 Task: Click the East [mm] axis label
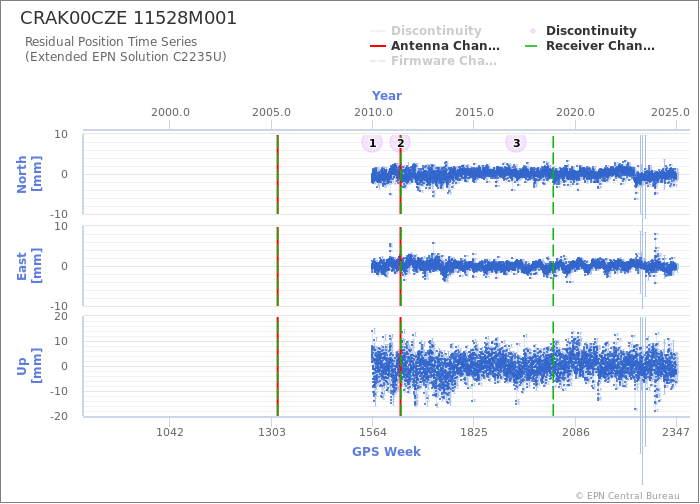click(x=29, y=266)
